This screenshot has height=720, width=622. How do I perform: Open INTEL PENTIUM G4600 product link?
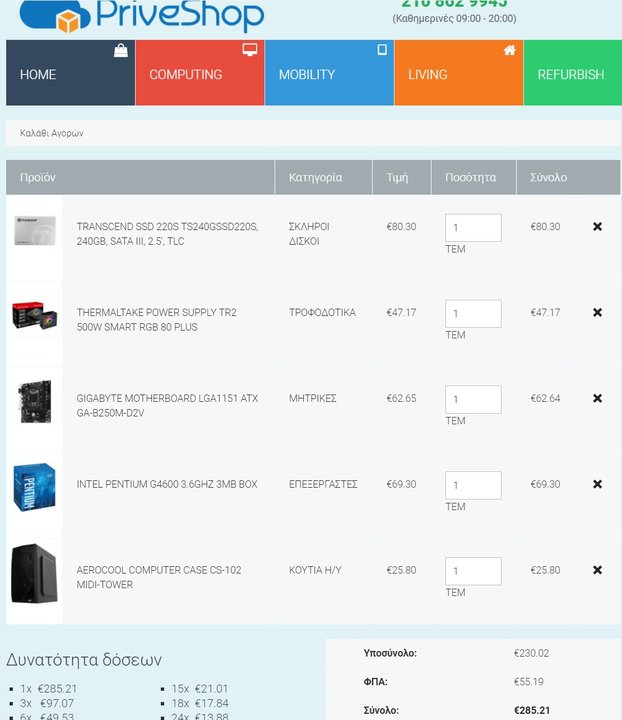167,484
